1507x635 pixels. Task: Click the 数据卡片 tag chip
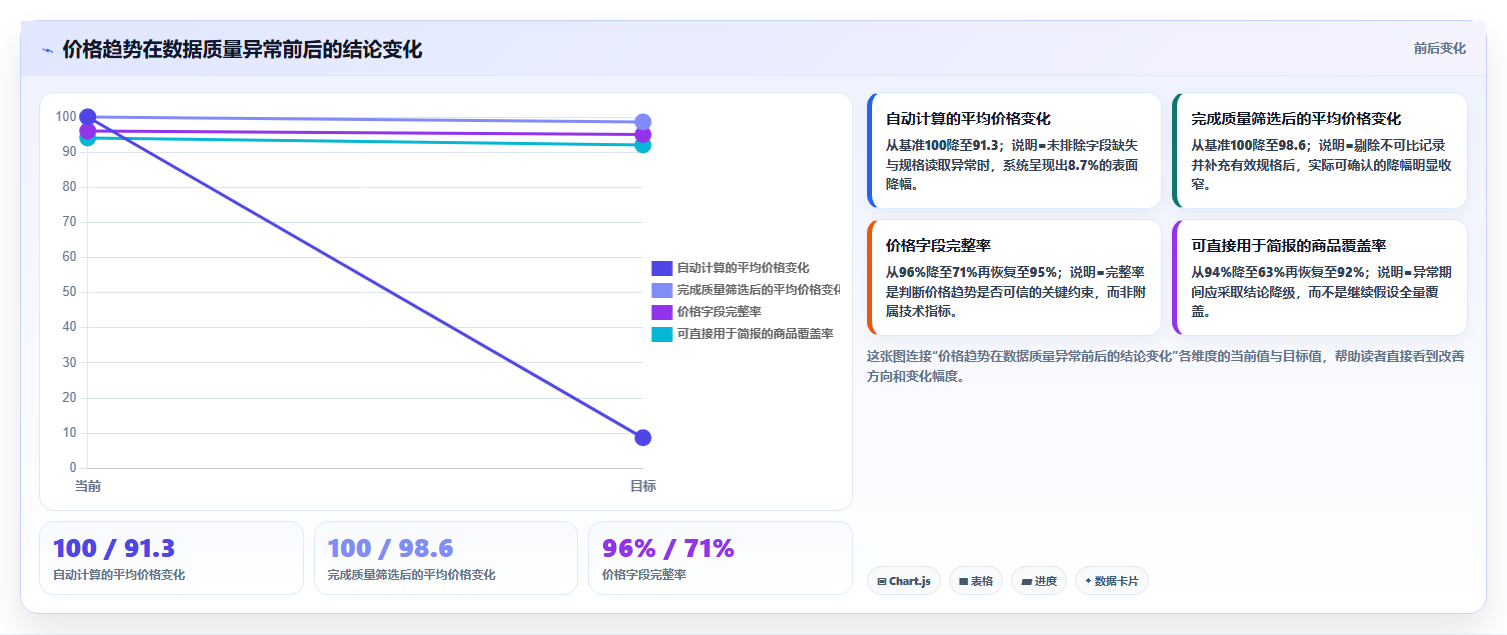tap(1112, 581)
